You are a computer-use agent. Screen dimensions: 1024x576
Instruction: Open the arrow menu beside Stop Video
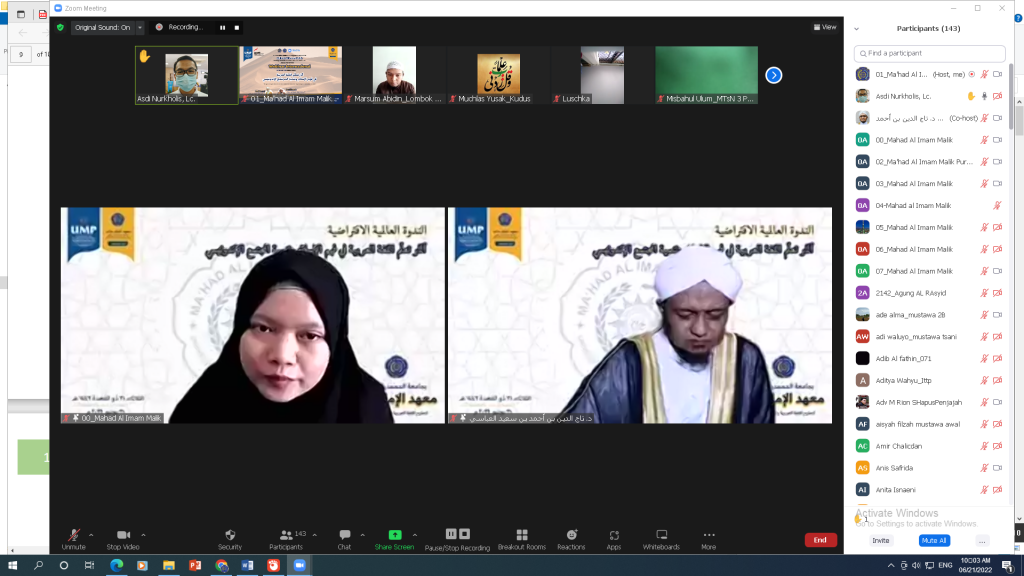coord(143,535)
